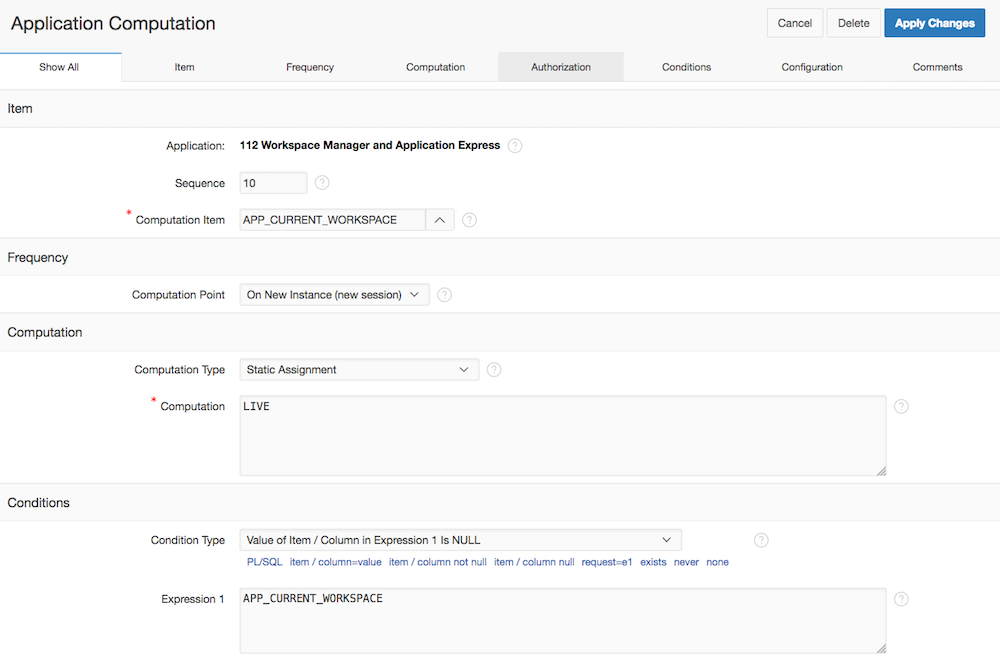Open help icon for Expression 1
The image size is (1000, 657).
click(901, 599)
